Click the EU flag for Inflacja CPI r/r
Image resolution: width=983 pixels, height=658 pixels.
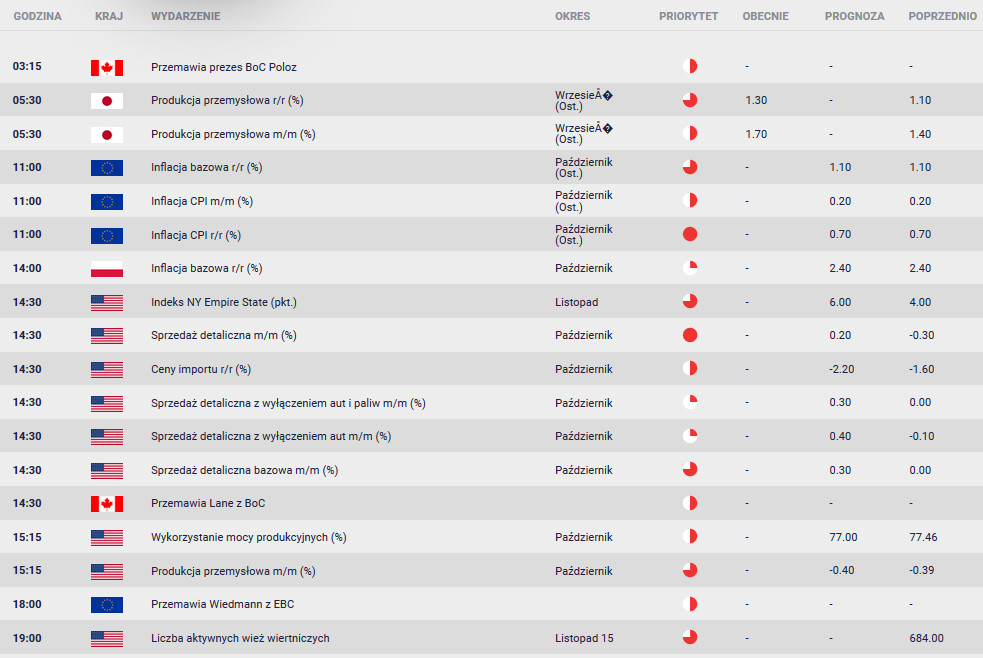point(107,236)
